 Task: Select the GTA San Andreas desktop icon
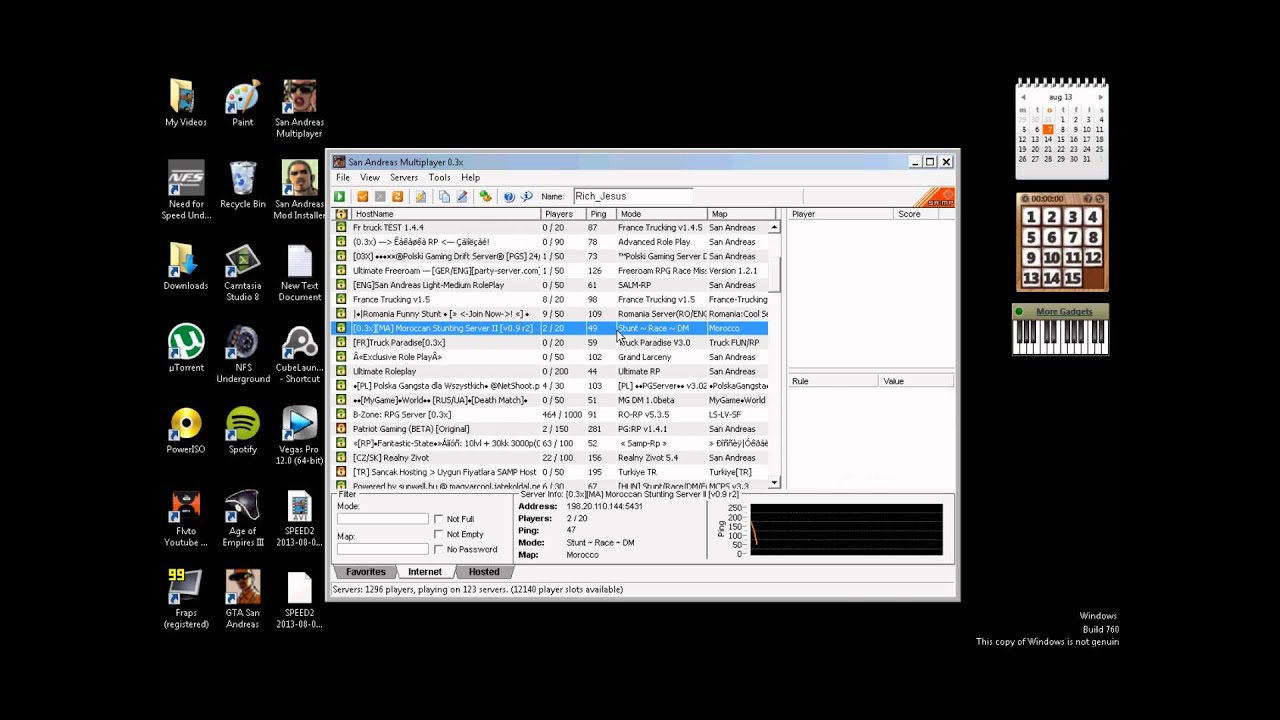(x=242, y=599)
